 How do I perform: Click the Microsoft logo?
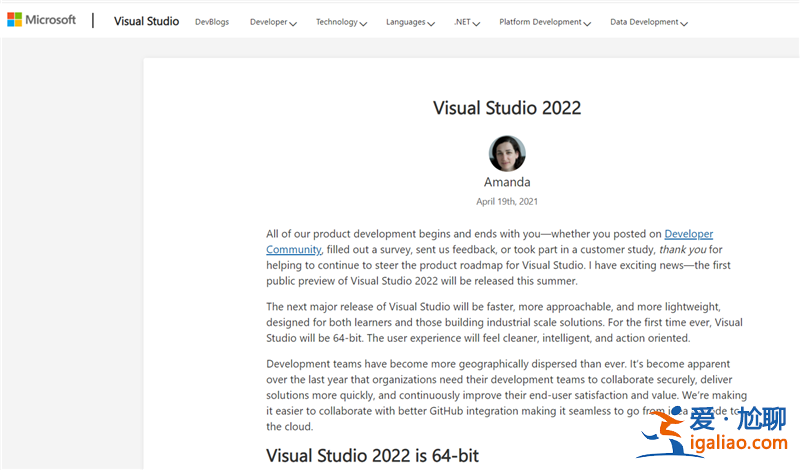click(x=41, y=20)
